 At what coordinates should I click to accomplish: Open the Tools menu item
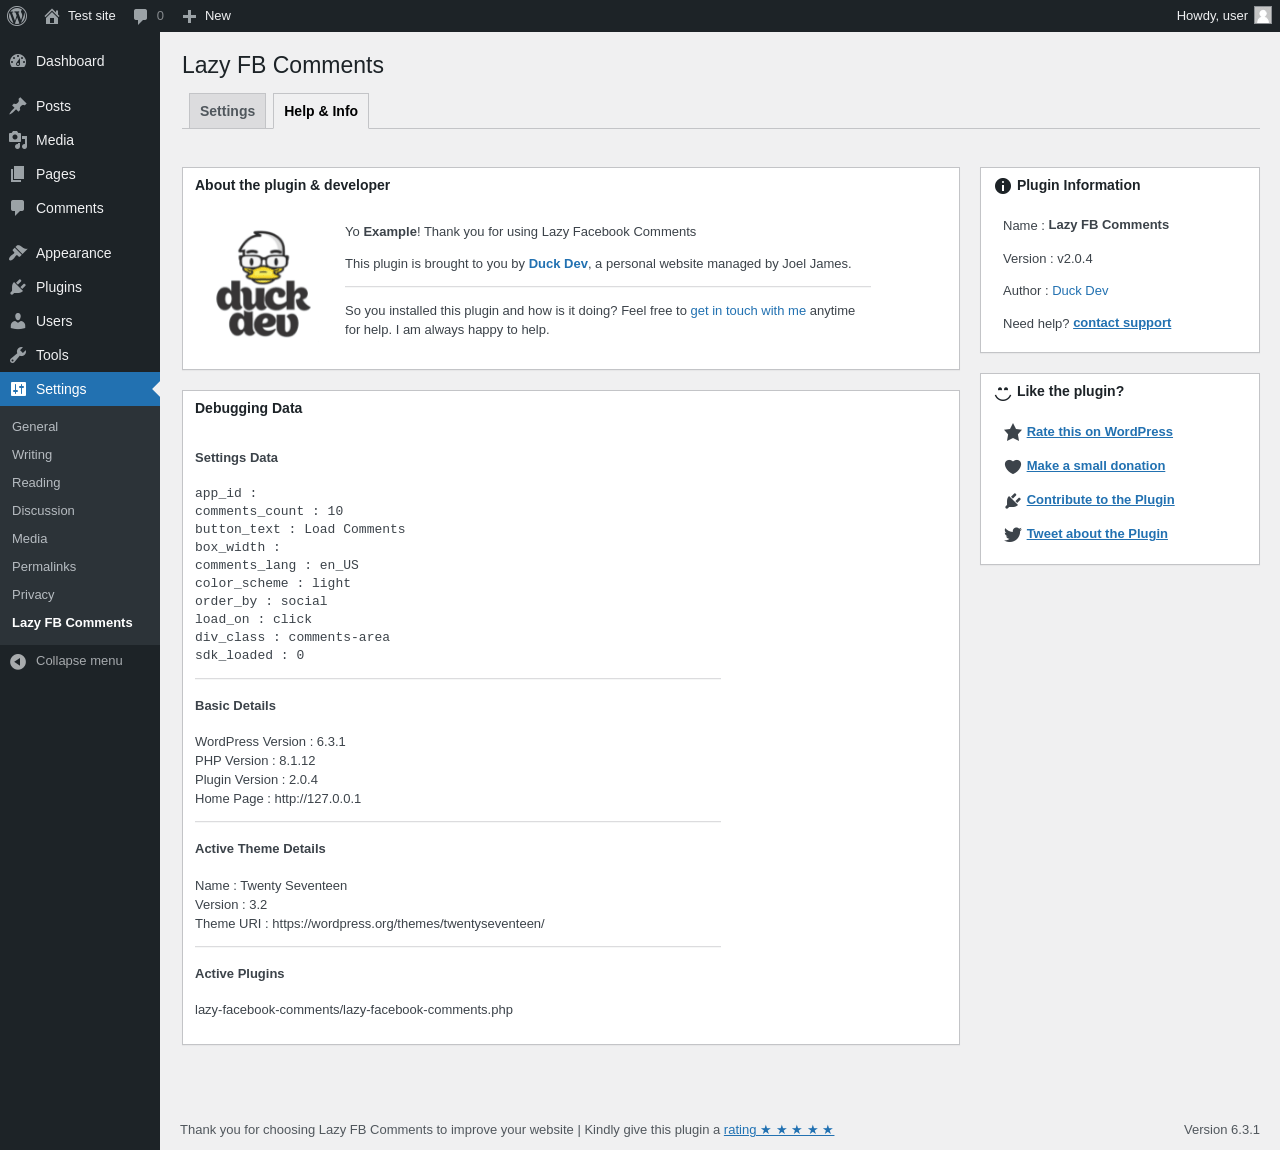pos(80,355)
